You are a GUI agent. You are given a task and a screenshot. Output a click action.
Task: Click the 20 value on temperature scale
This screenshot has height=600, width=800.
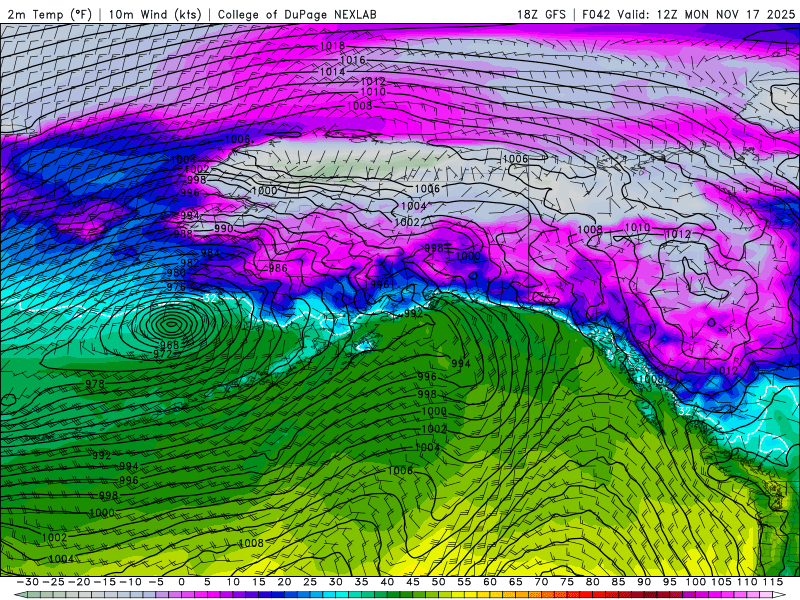click(284, 582)
